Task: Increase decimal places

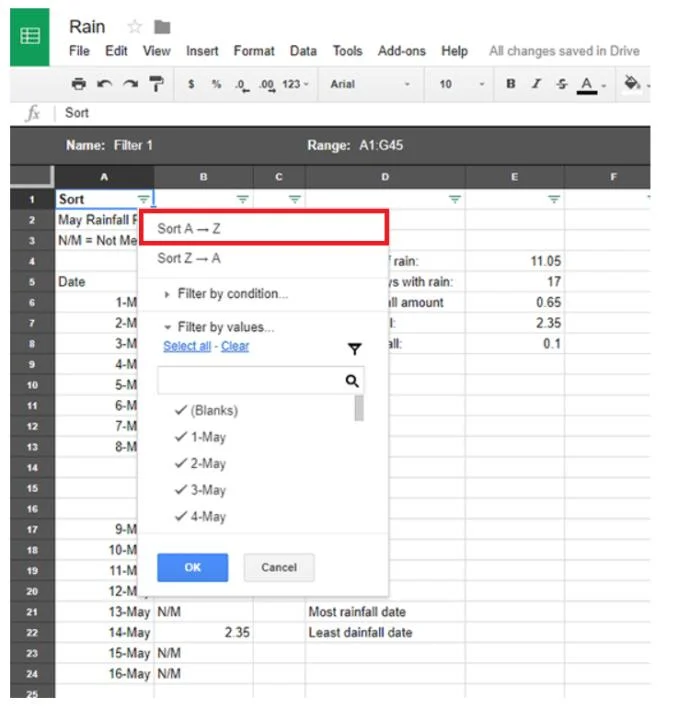Action: coord(267,85)
